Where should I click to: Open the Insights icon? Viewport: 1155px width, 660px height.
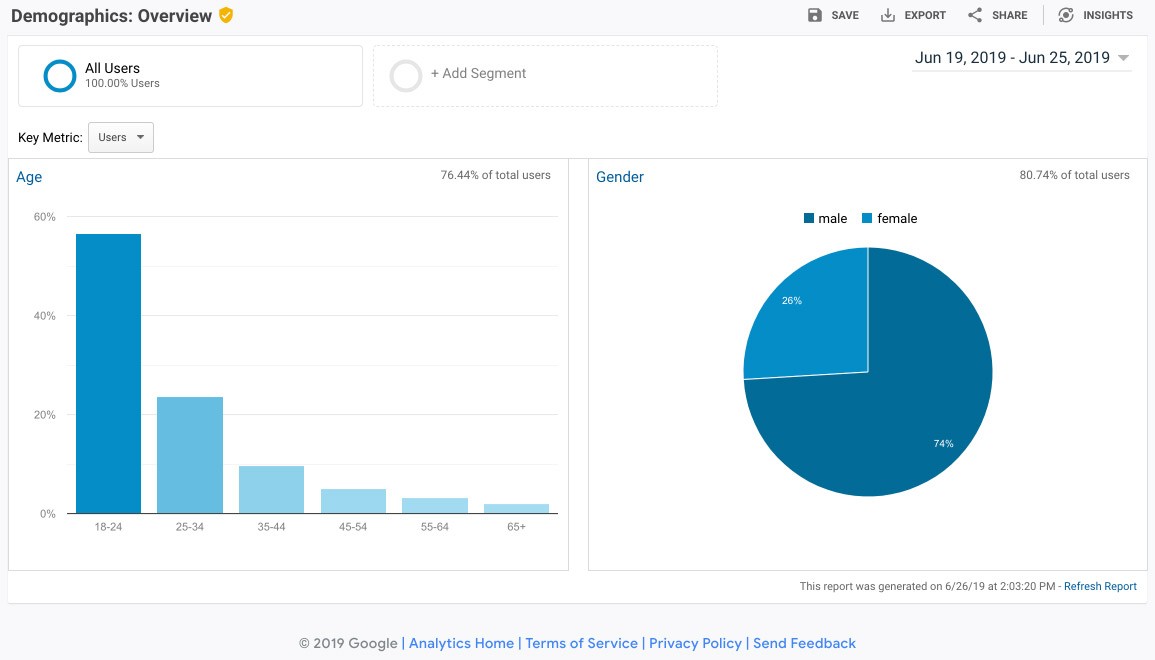(1065, 15)
